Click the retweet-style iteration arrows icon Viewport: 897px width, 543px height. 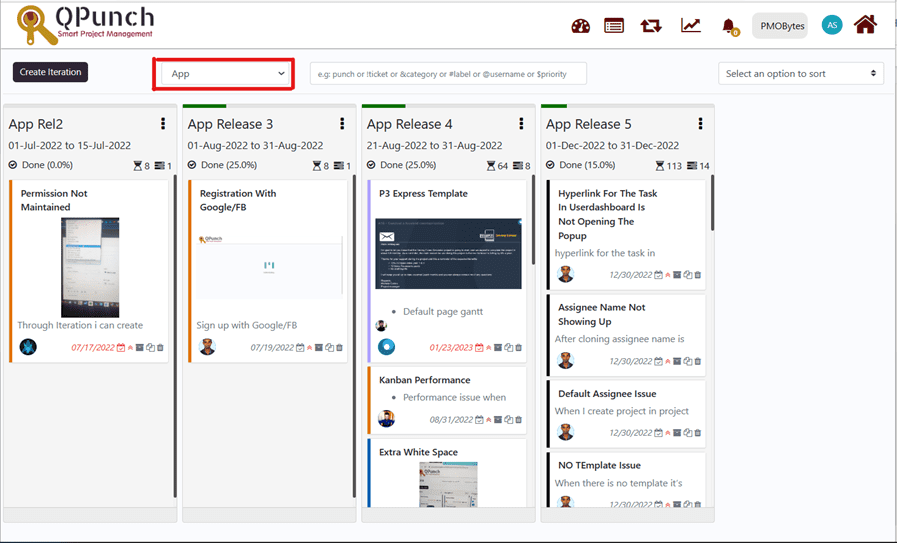click(x=651, y=26)
